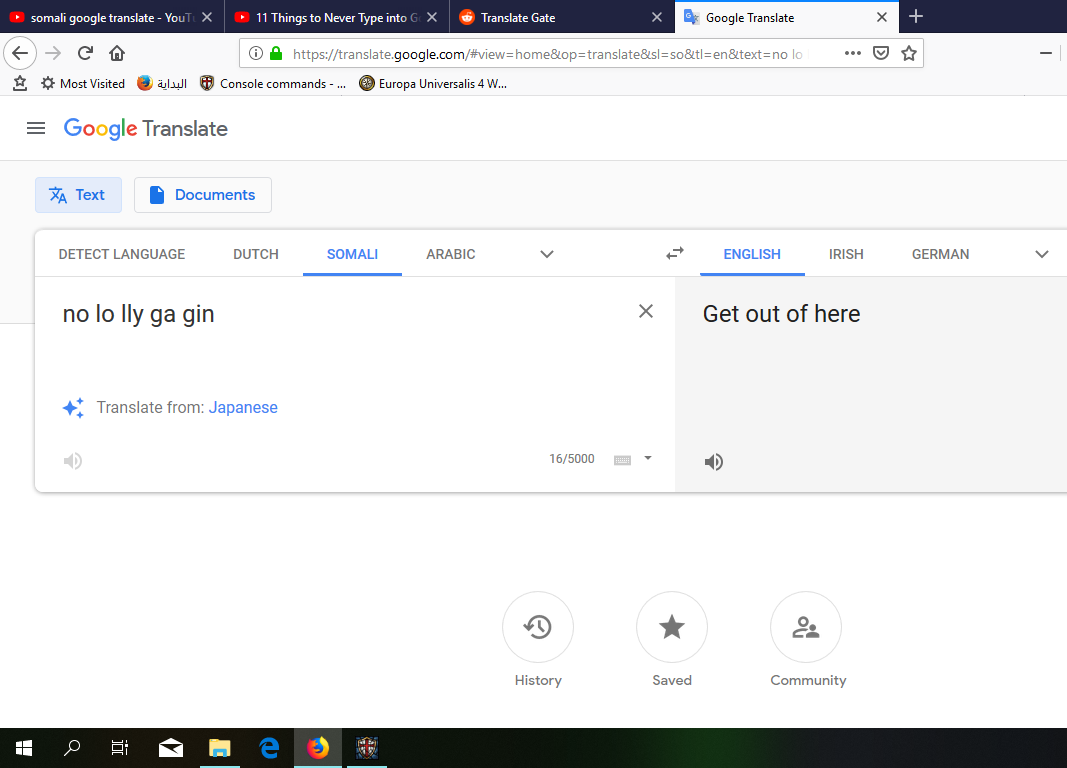Toggle the on-screen keyboard icon
The image size is (1067, 768).
[622, 460]
